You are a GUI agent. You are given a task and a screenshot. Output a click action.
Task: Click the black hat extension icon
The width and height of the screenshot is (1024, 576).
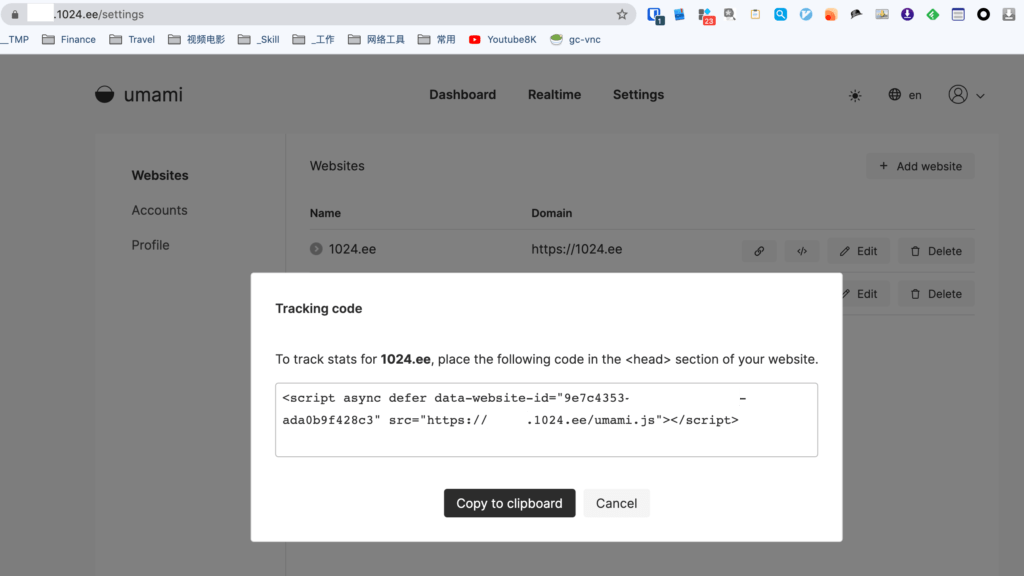pos(856,14)
